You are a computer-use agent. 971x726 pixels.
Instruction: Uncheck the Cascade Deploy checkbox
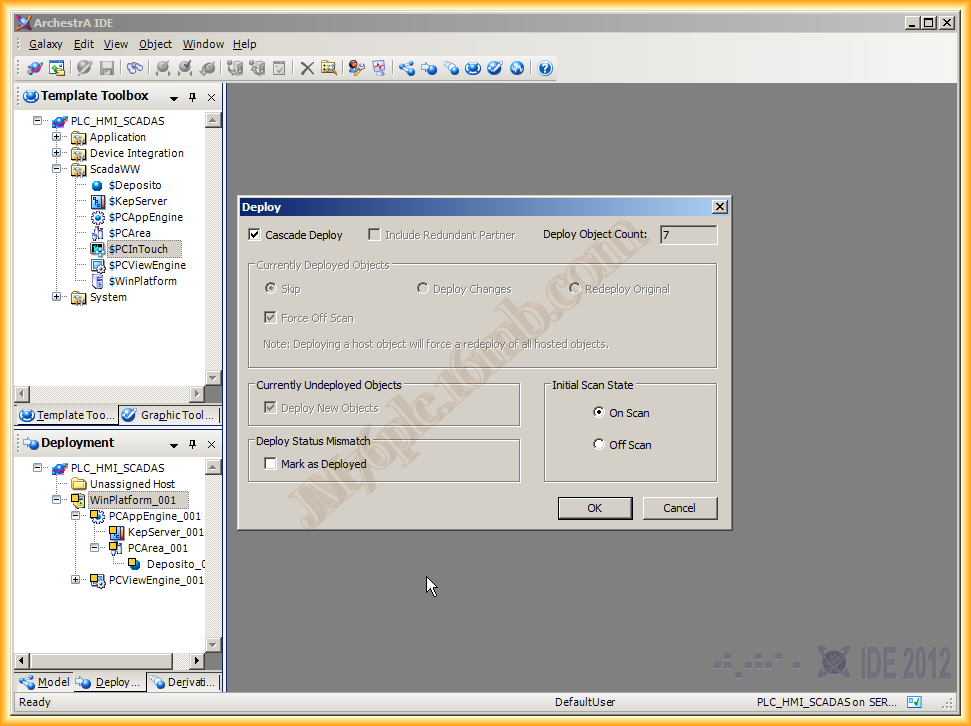pos(255,235)
